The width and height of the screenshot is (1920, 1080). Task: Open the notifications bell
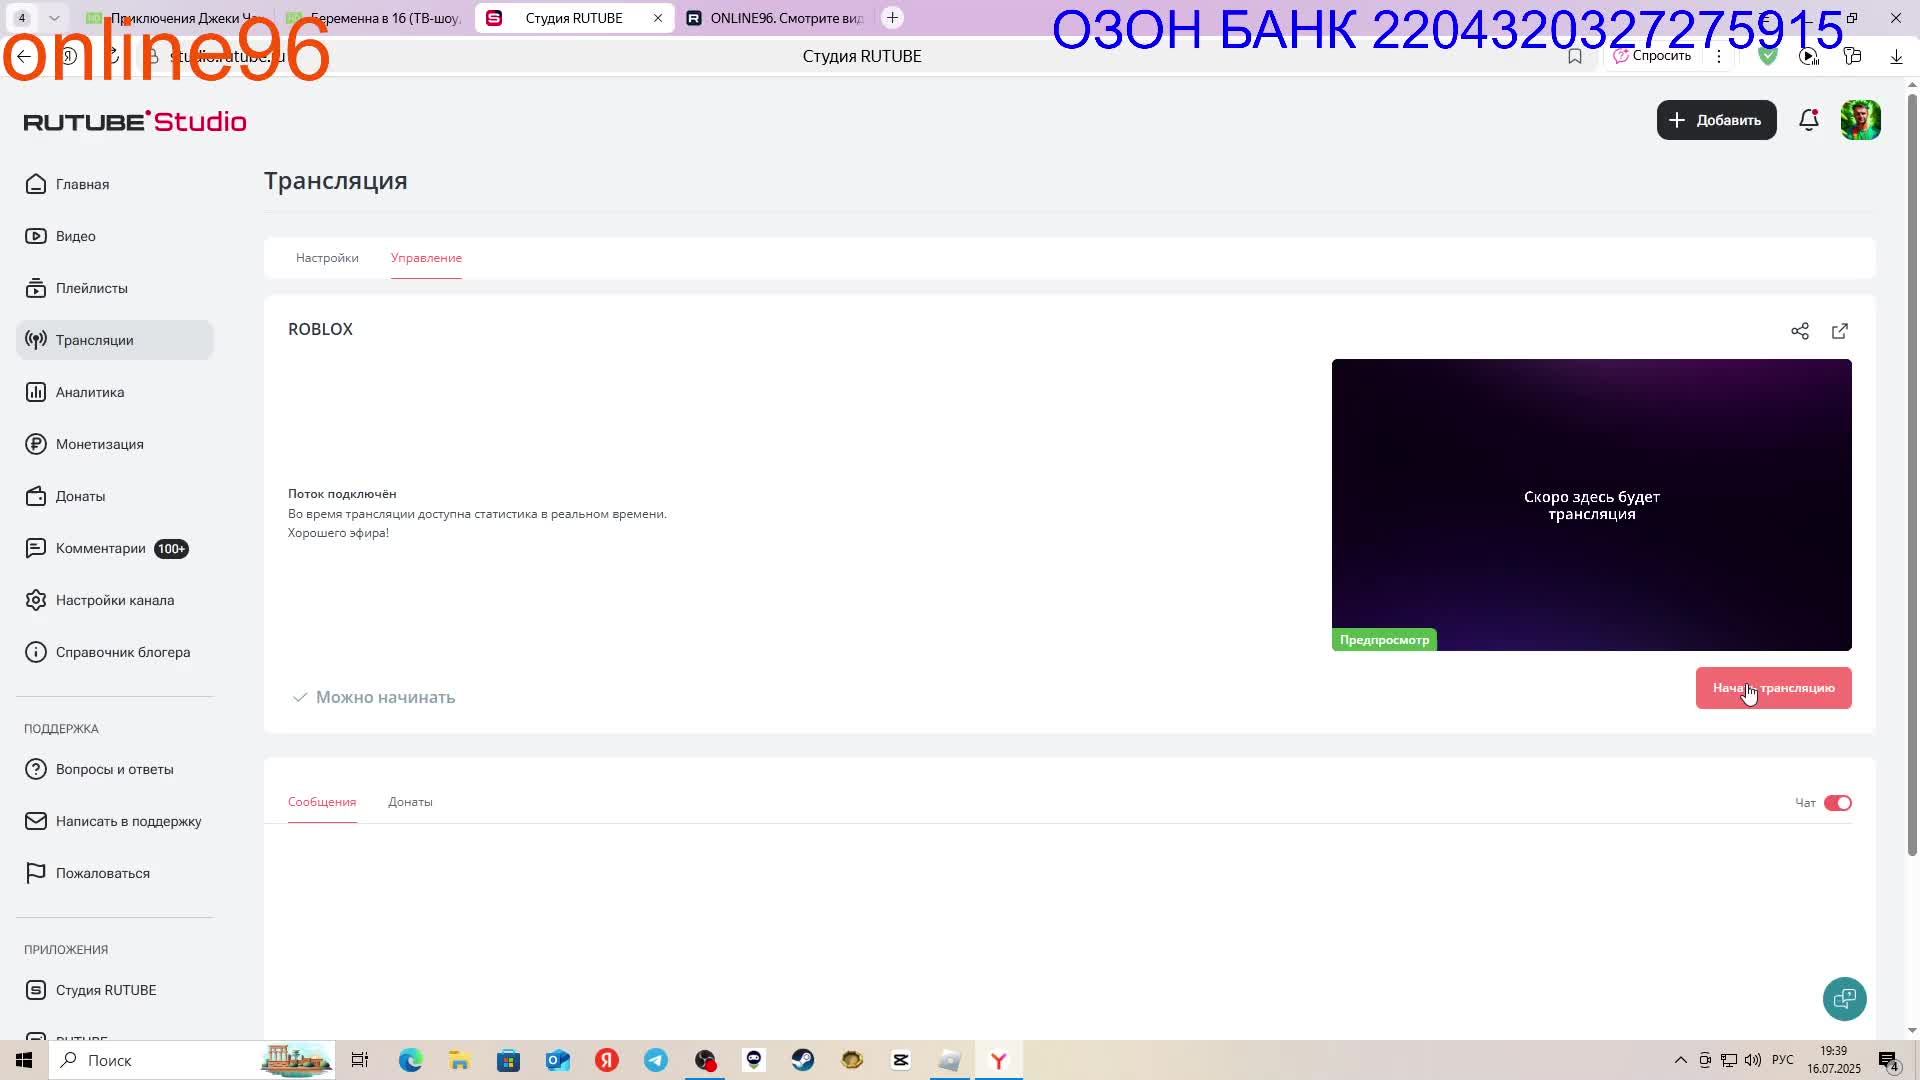coord(1808,120)
